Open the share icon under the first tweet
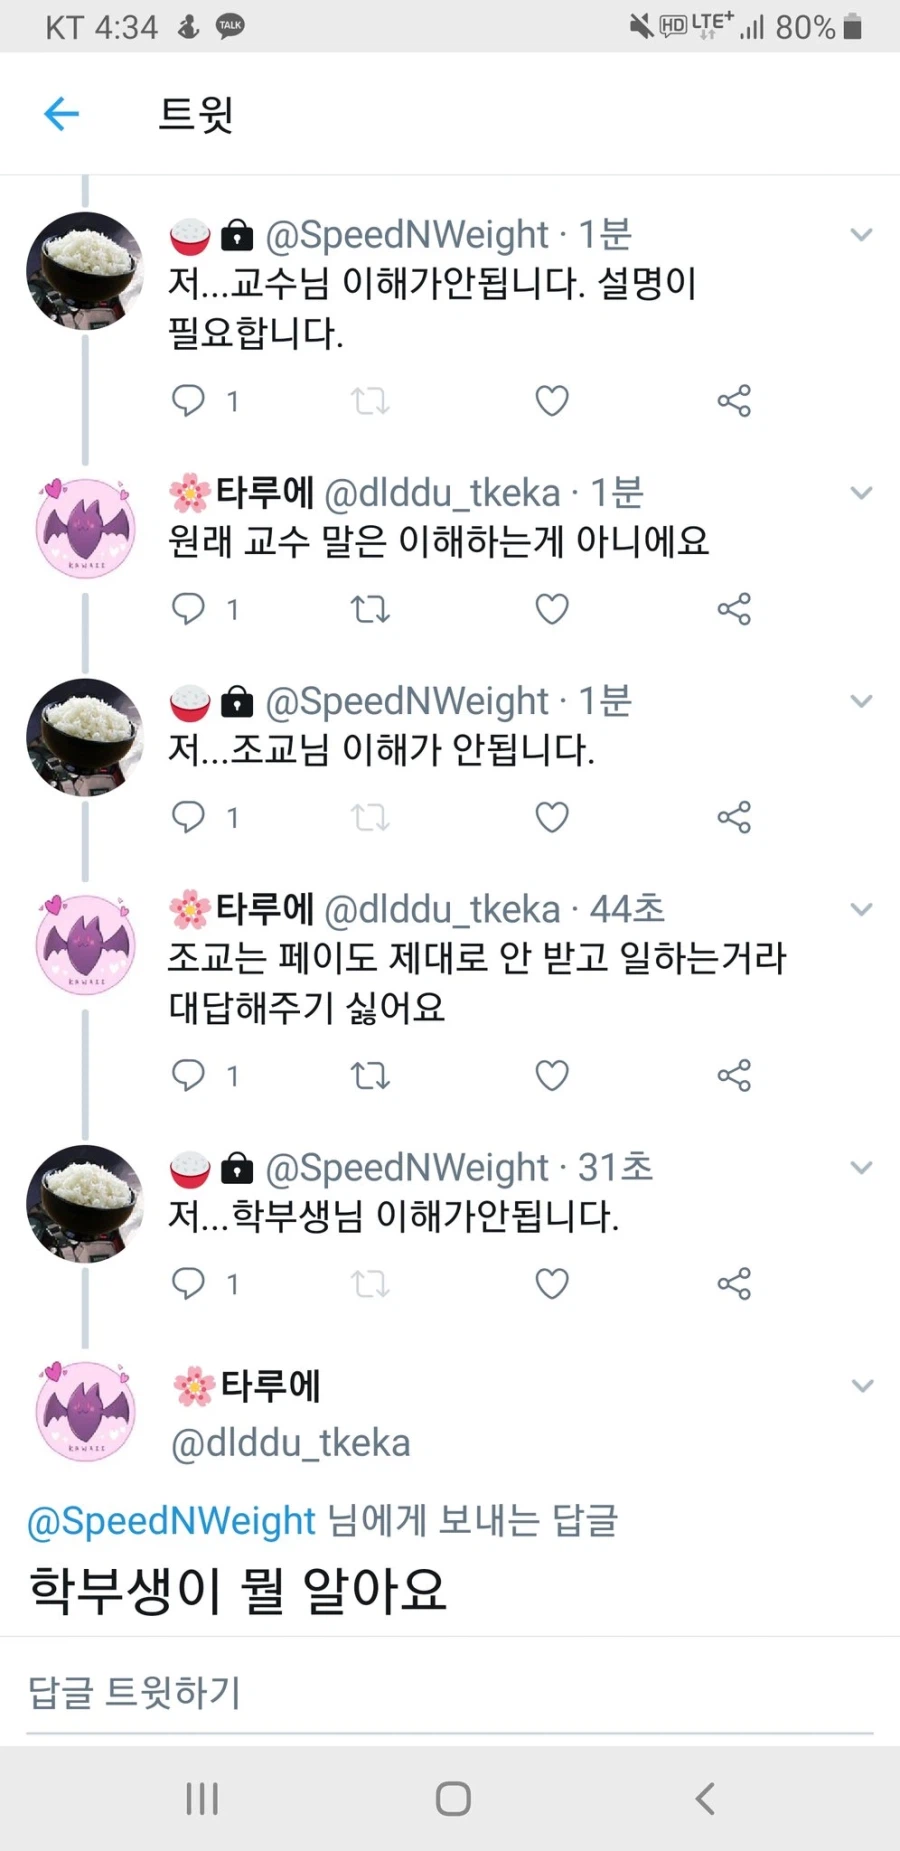This screenshot has width=900, height=1851. 734,400
